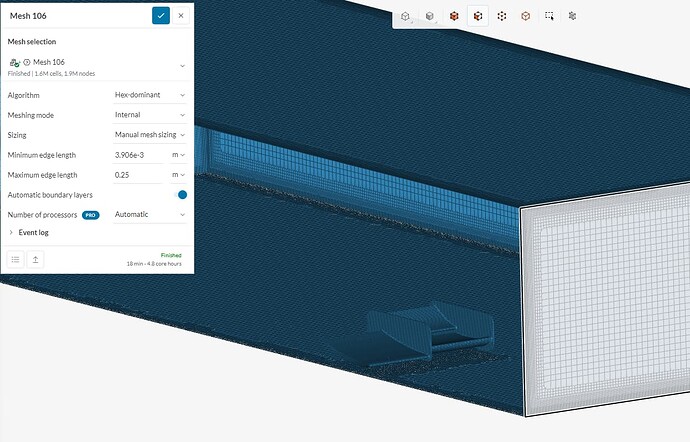Click the Finished status text
Screen dimensions: 690x442
[171, 255]
